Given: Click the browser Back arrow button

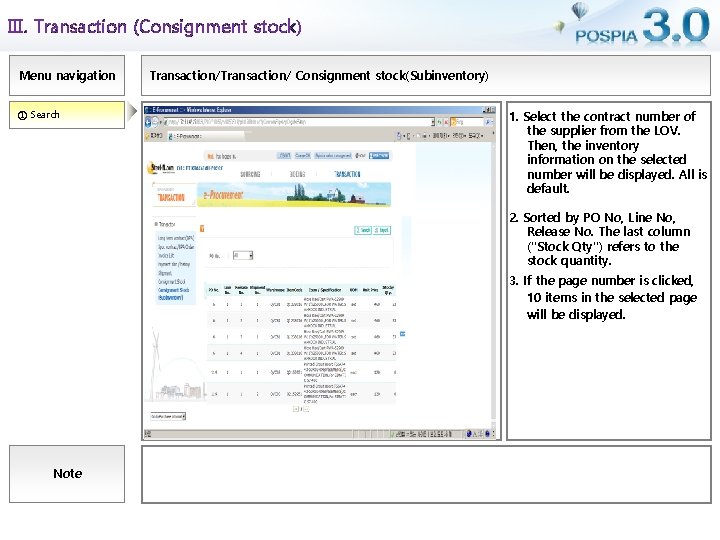Looking at the screenshot, I should (148, 122).
